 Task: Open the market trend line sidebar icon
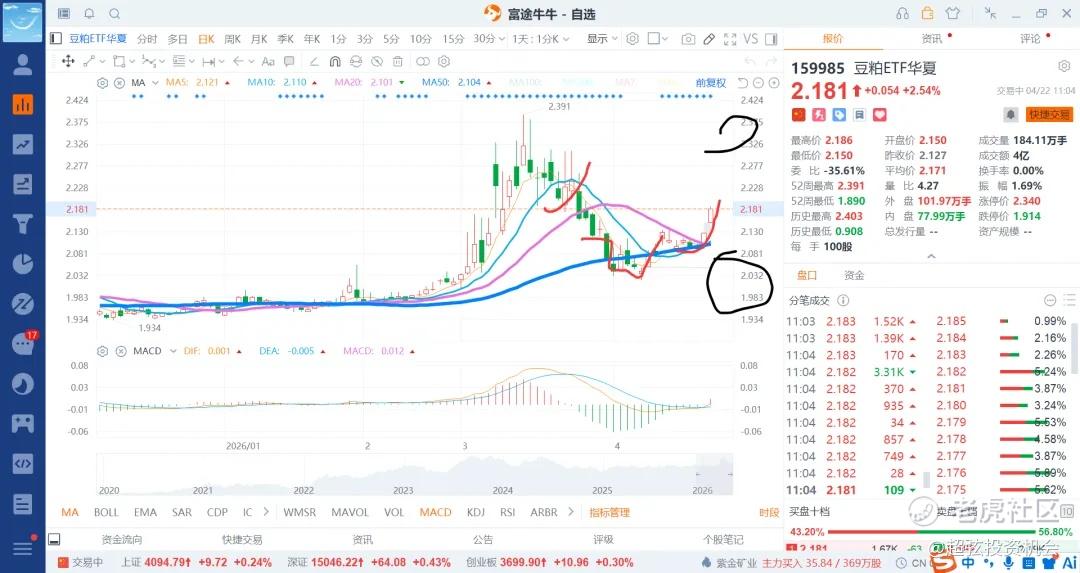coord(23,144)
